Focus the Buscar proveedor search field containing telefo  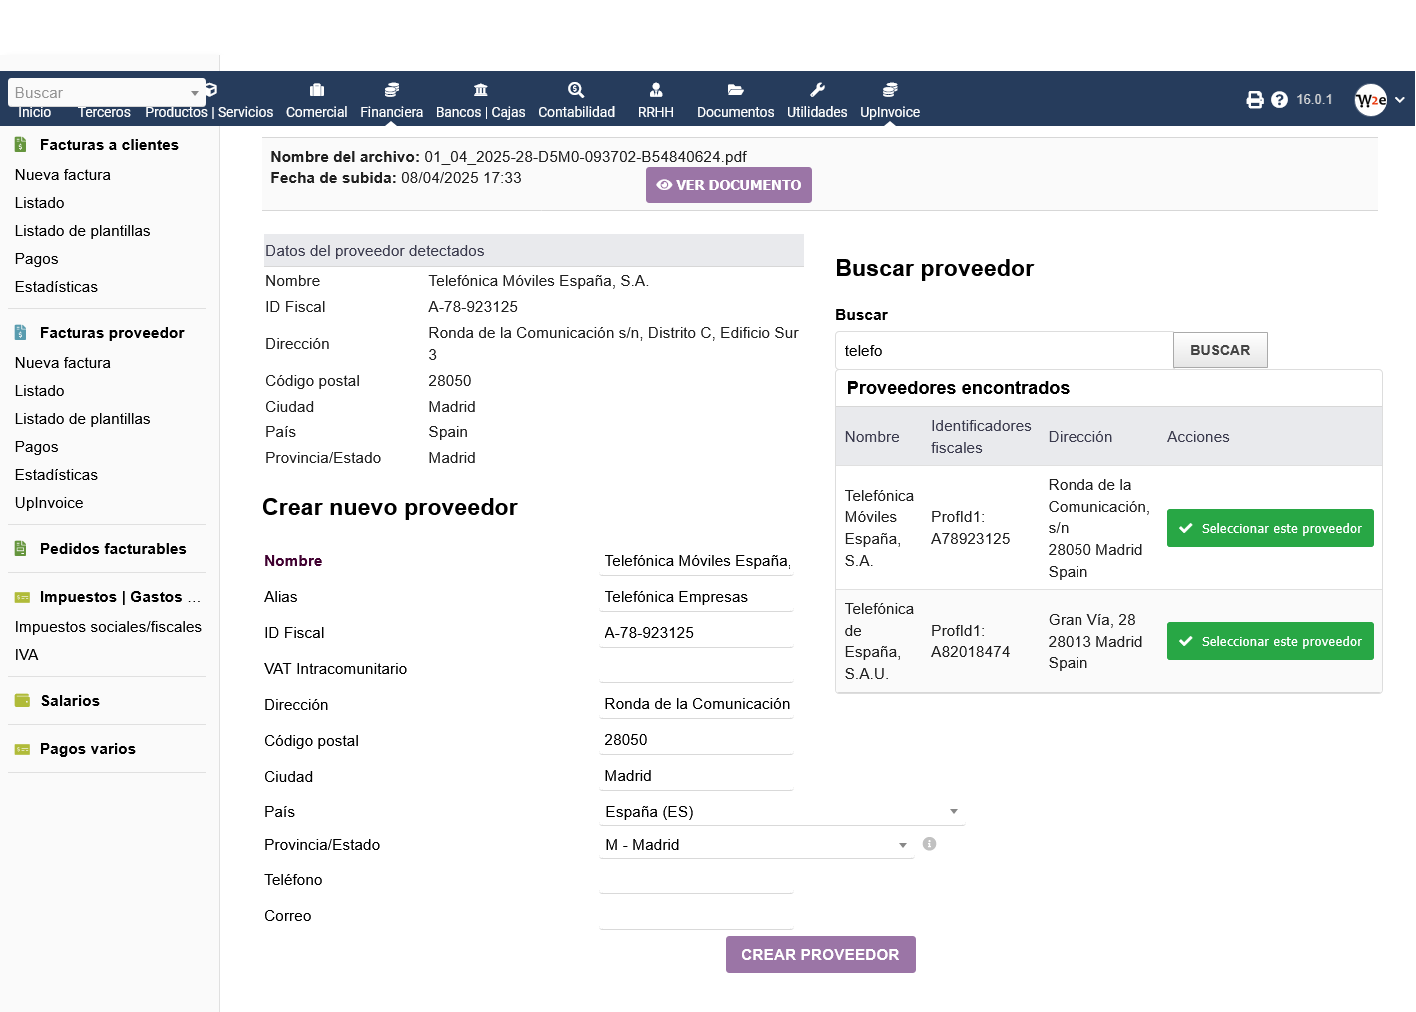1004,350
